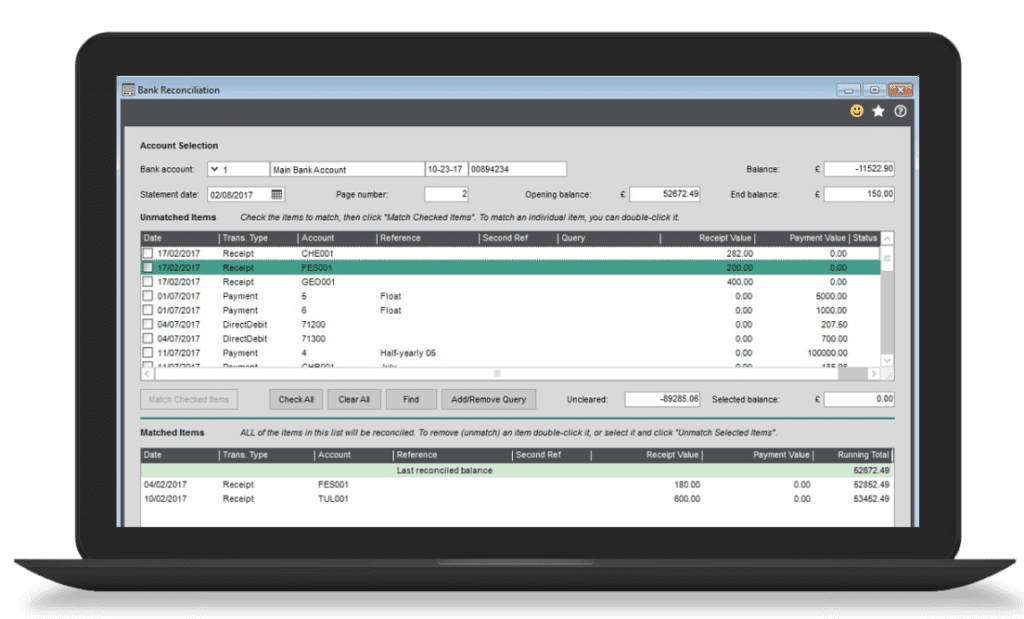Tick the checkbox for the GEO001 receipt
This screenshot has height=619, width=1024.
coord(148,282)
